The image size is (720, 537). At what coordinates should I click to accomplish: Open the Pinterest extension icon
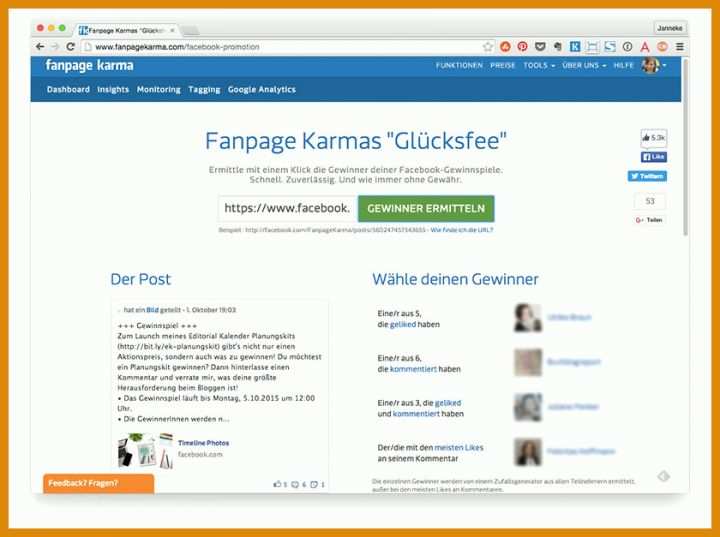(523, 47)
